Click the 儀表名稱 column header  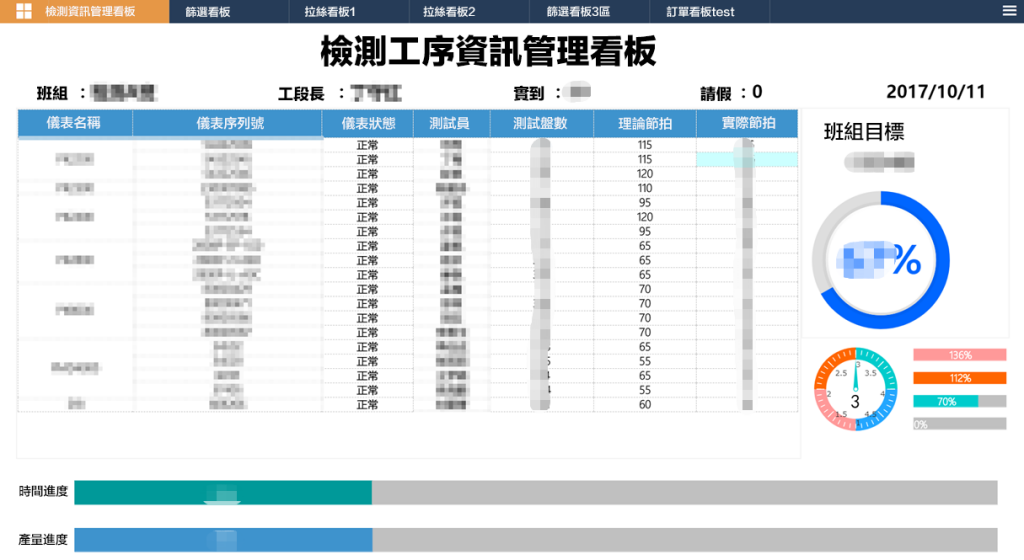pyautogui.click(x=74, y=123)
